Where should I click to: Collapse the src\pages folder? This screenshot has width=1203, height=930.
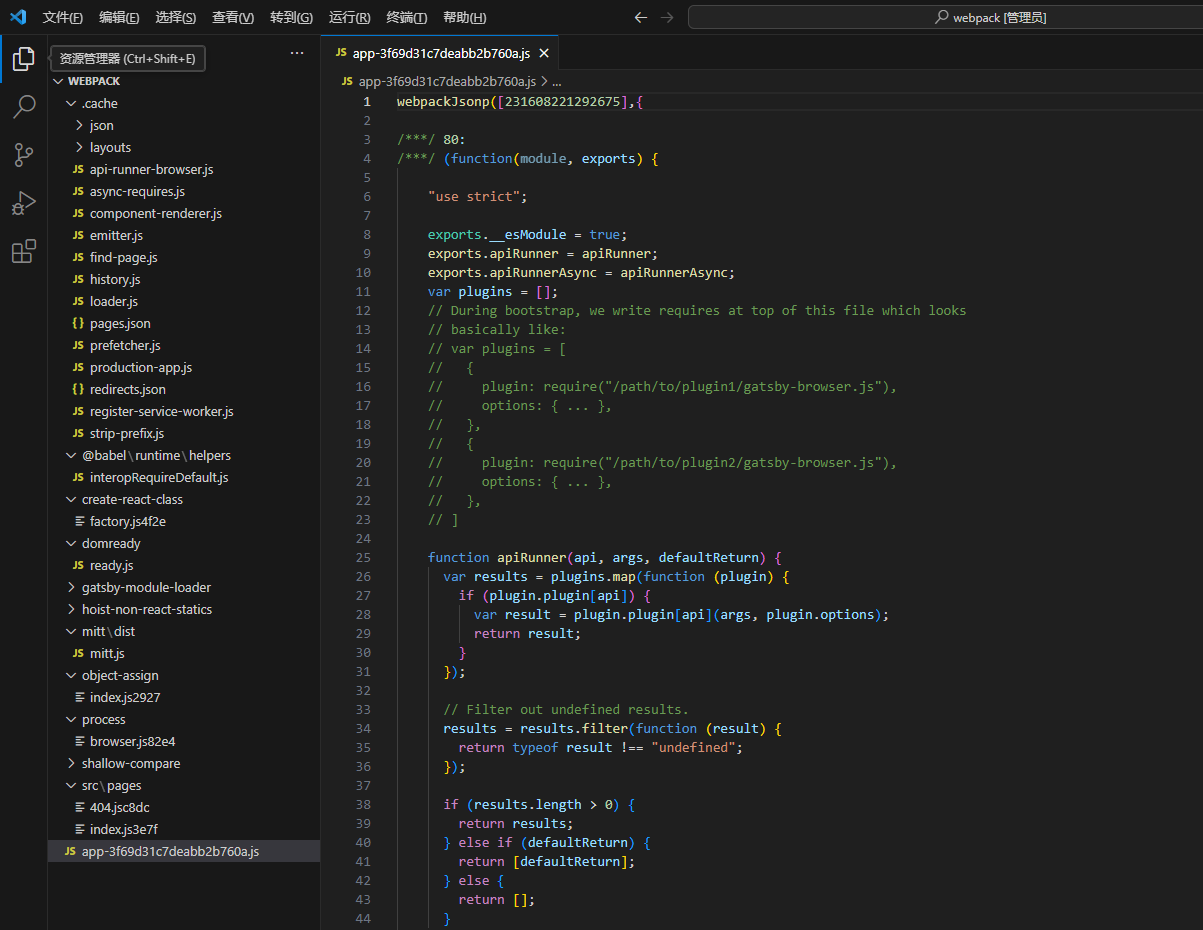click(x=184, y=785)
